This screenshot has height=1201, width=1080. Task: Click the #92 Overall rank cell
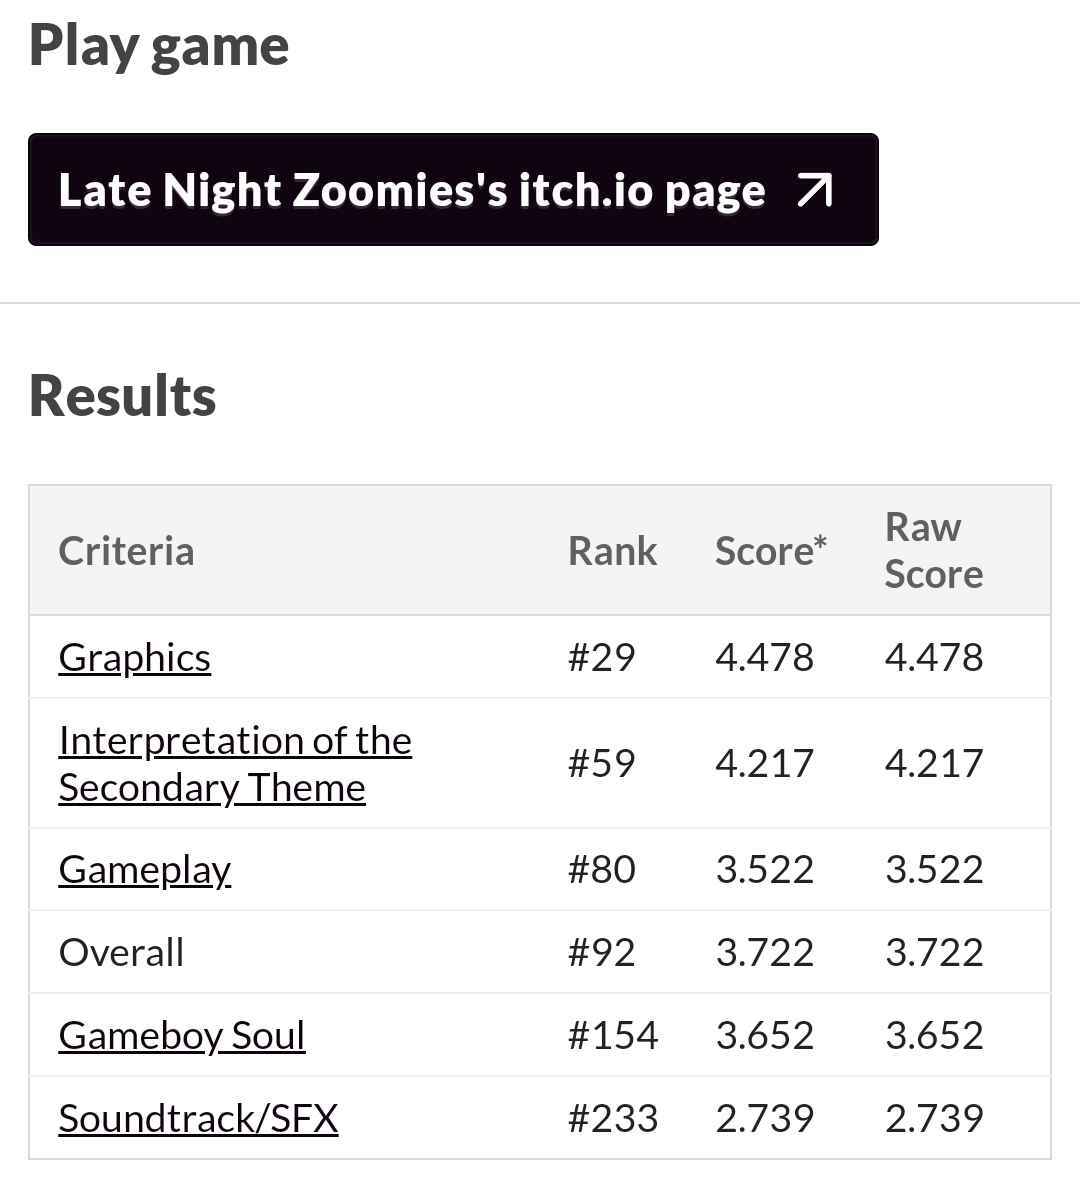coord(601,952)
